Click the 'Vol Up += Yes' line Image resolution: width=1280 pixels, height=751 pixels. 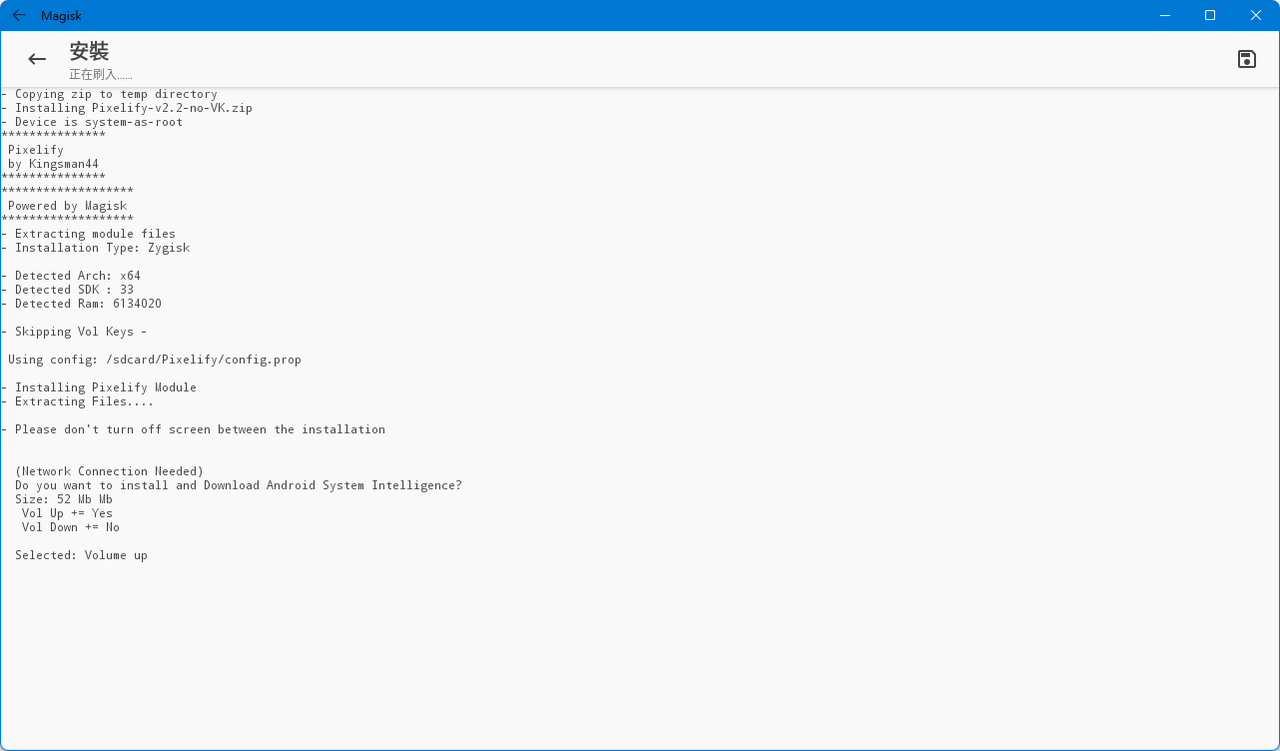pyautogui.click(x=67, y=514)
